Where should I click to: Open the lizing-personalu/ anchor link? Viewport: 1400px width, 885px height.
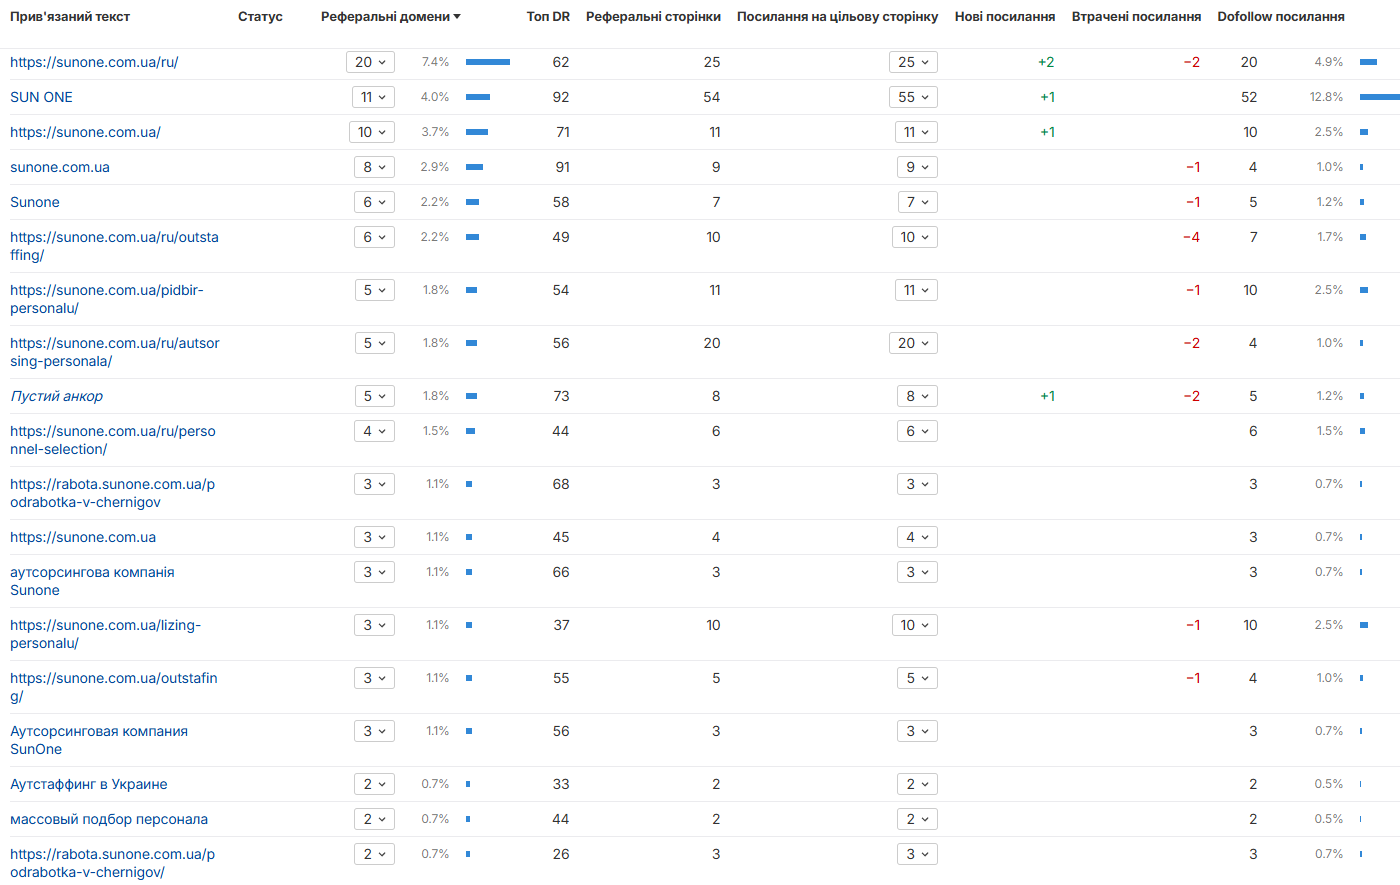[x=106, y=634]
